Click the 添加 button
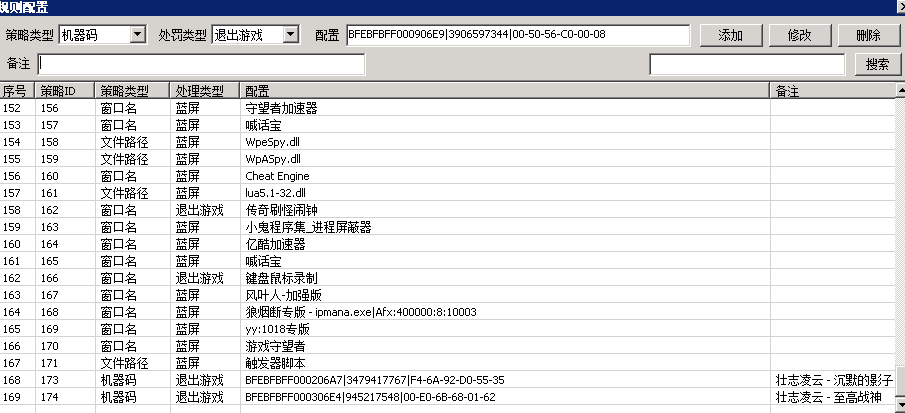The width and height of the screenshot is (905, 413). point(729,35)
